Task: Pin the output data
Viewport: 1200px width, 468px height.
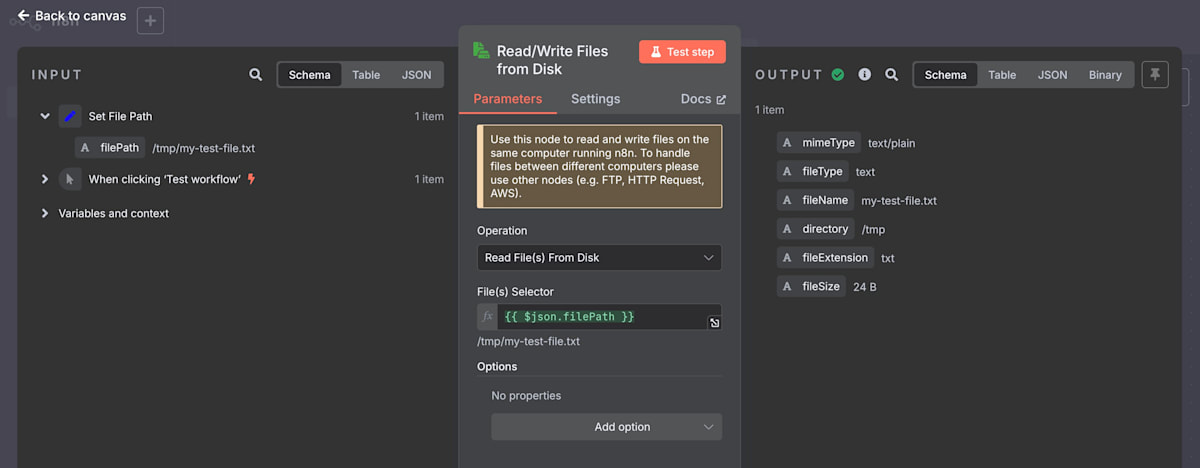Action: click(x=1155, y=75)
